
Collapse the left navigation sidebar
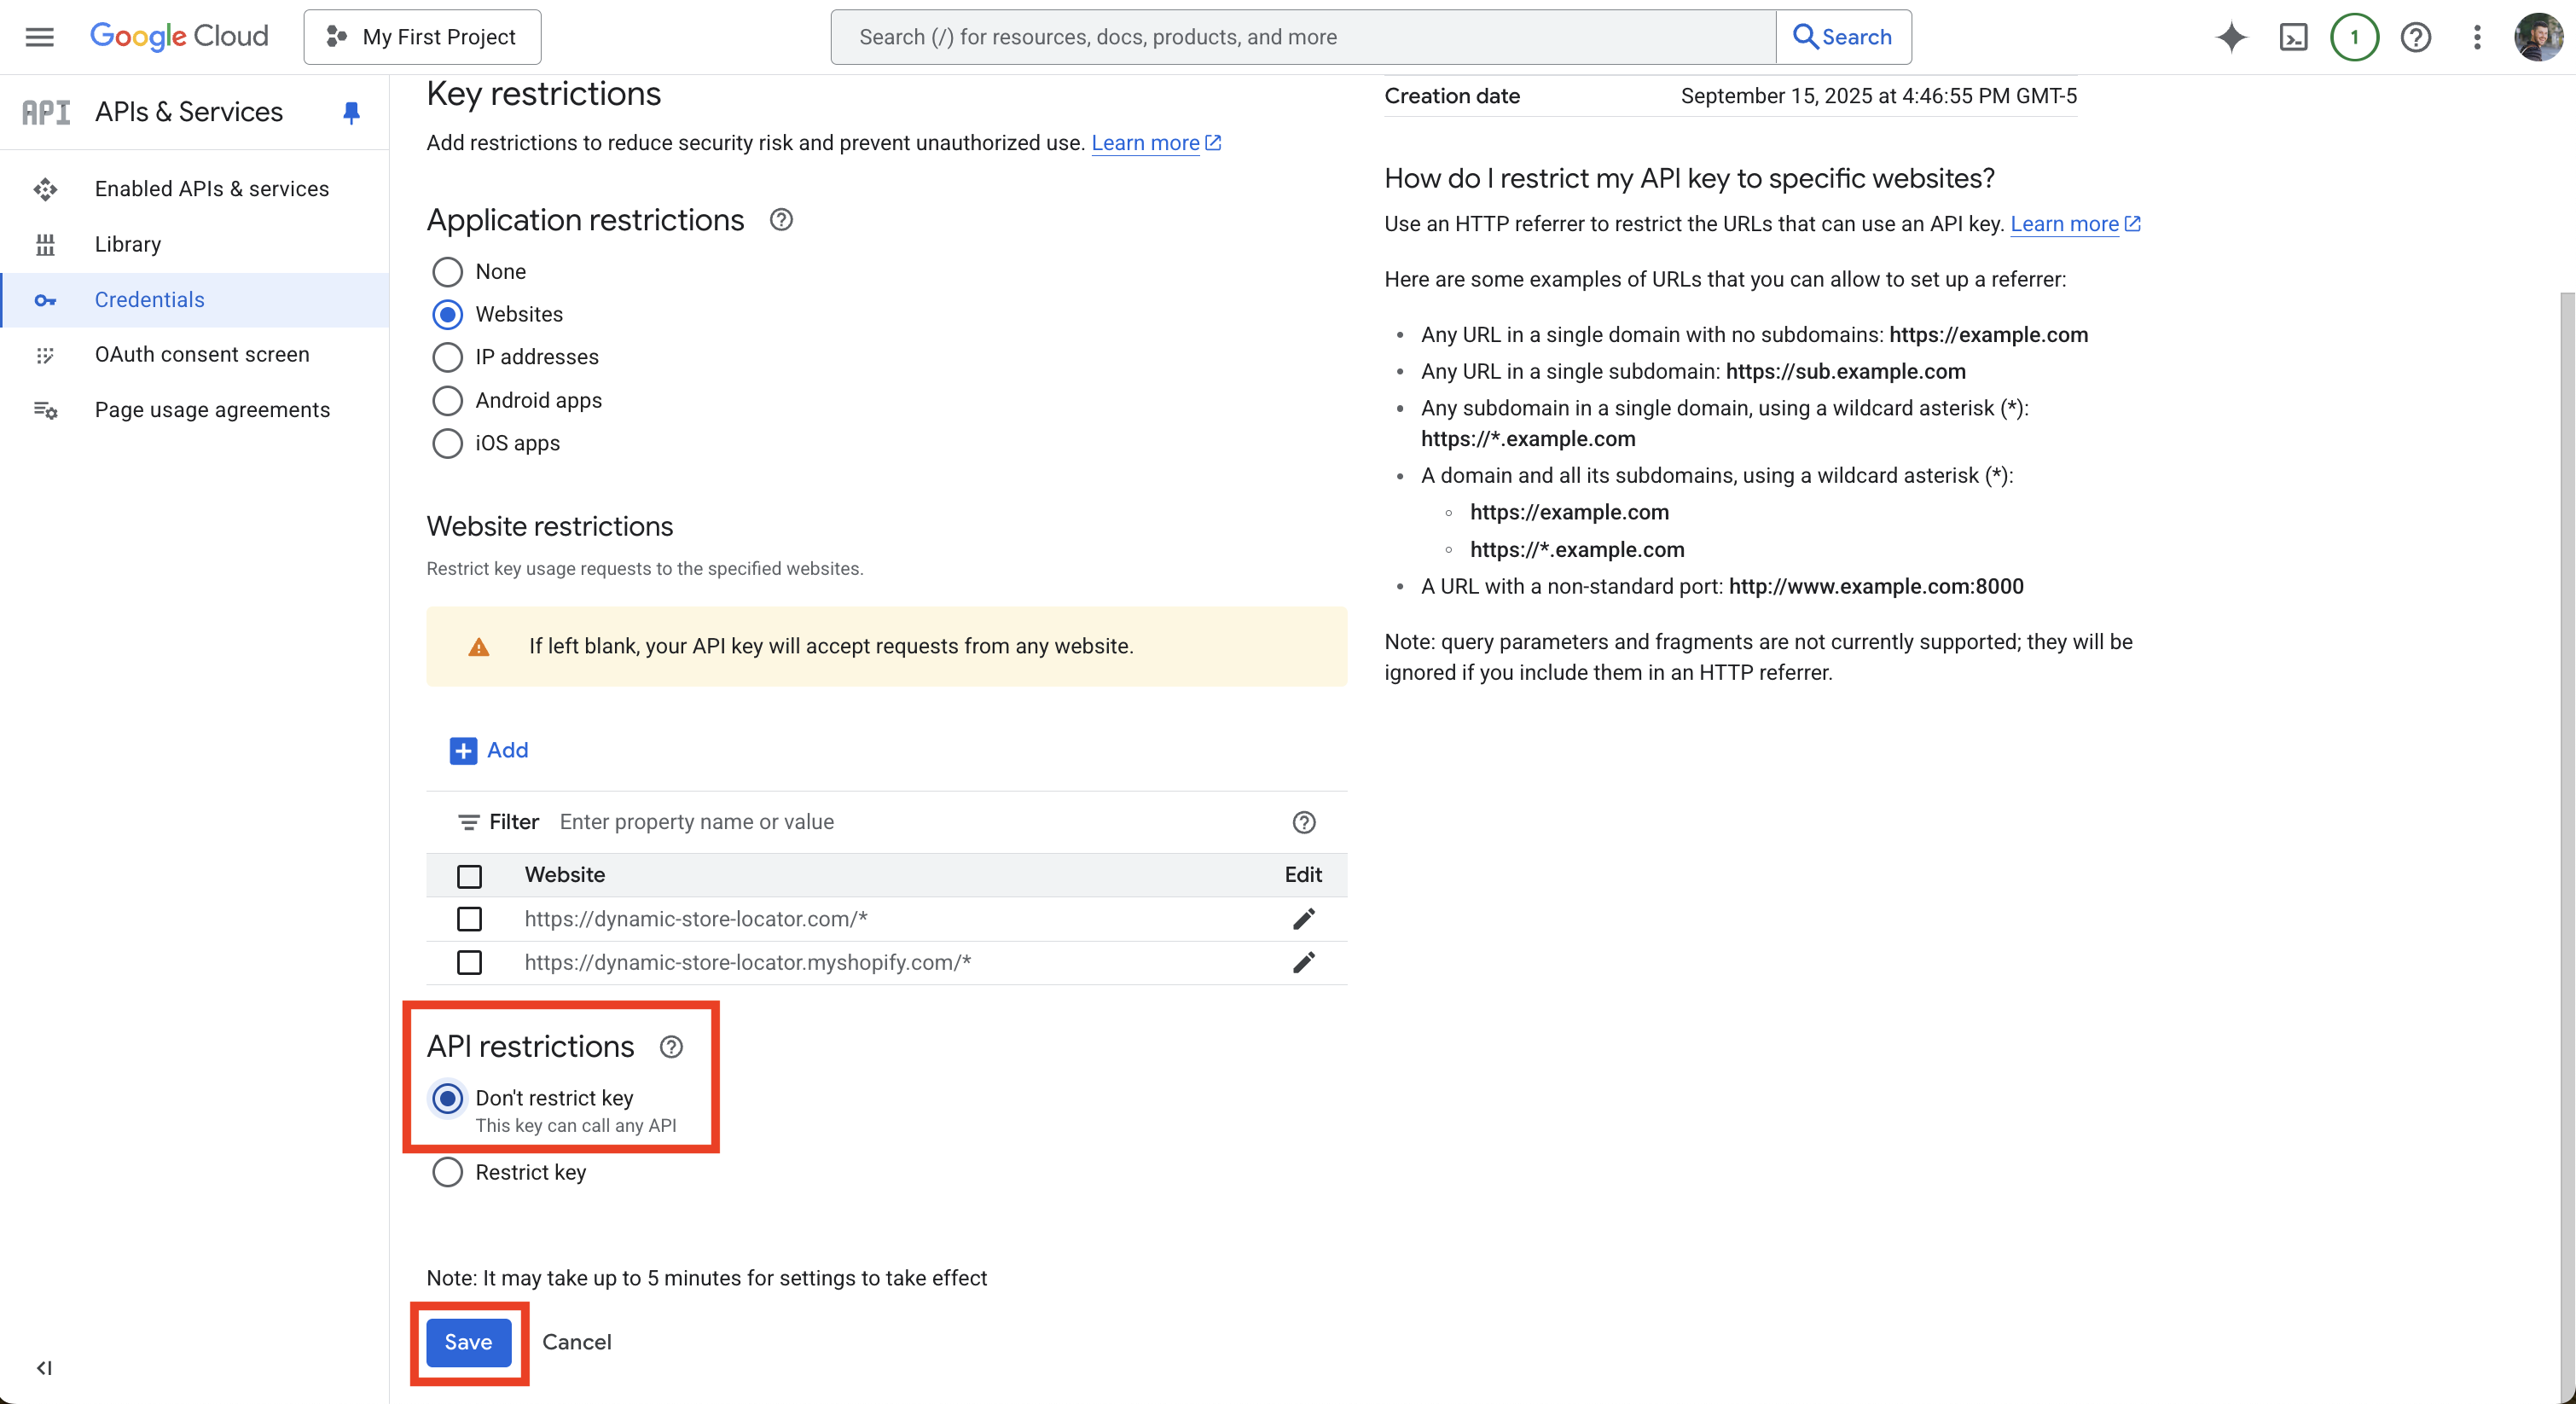coord(44,1367)
